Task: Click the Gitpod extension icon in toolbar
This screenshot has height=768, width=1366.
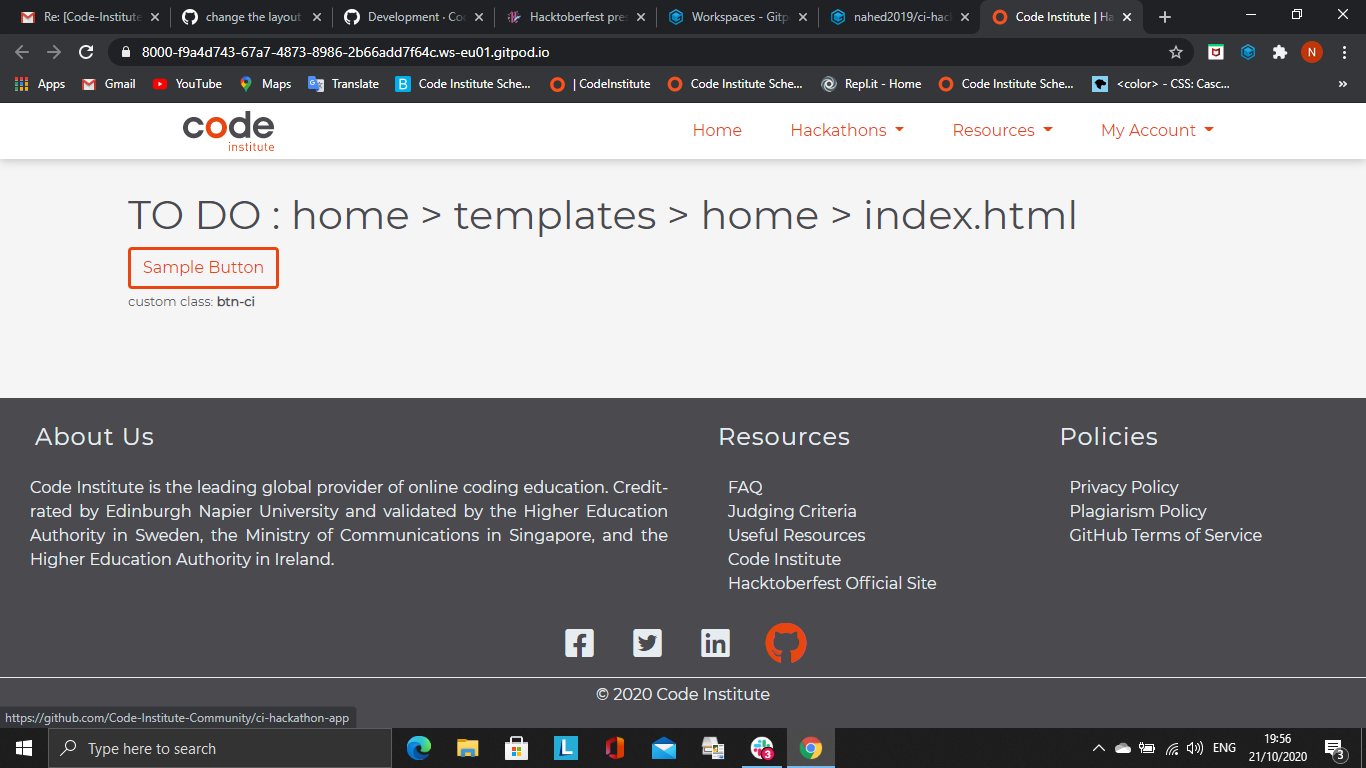Action: tap(1248, 52)
